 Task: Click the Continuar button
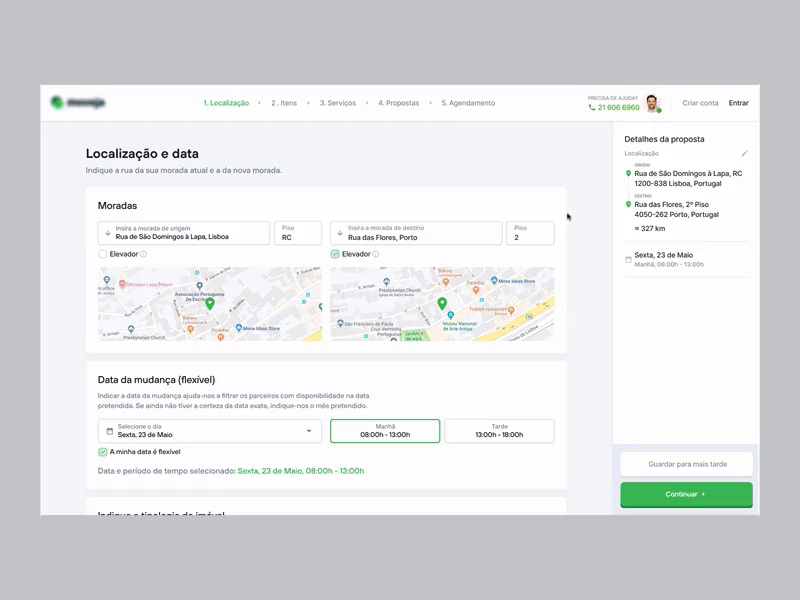(x=686, y=494)
